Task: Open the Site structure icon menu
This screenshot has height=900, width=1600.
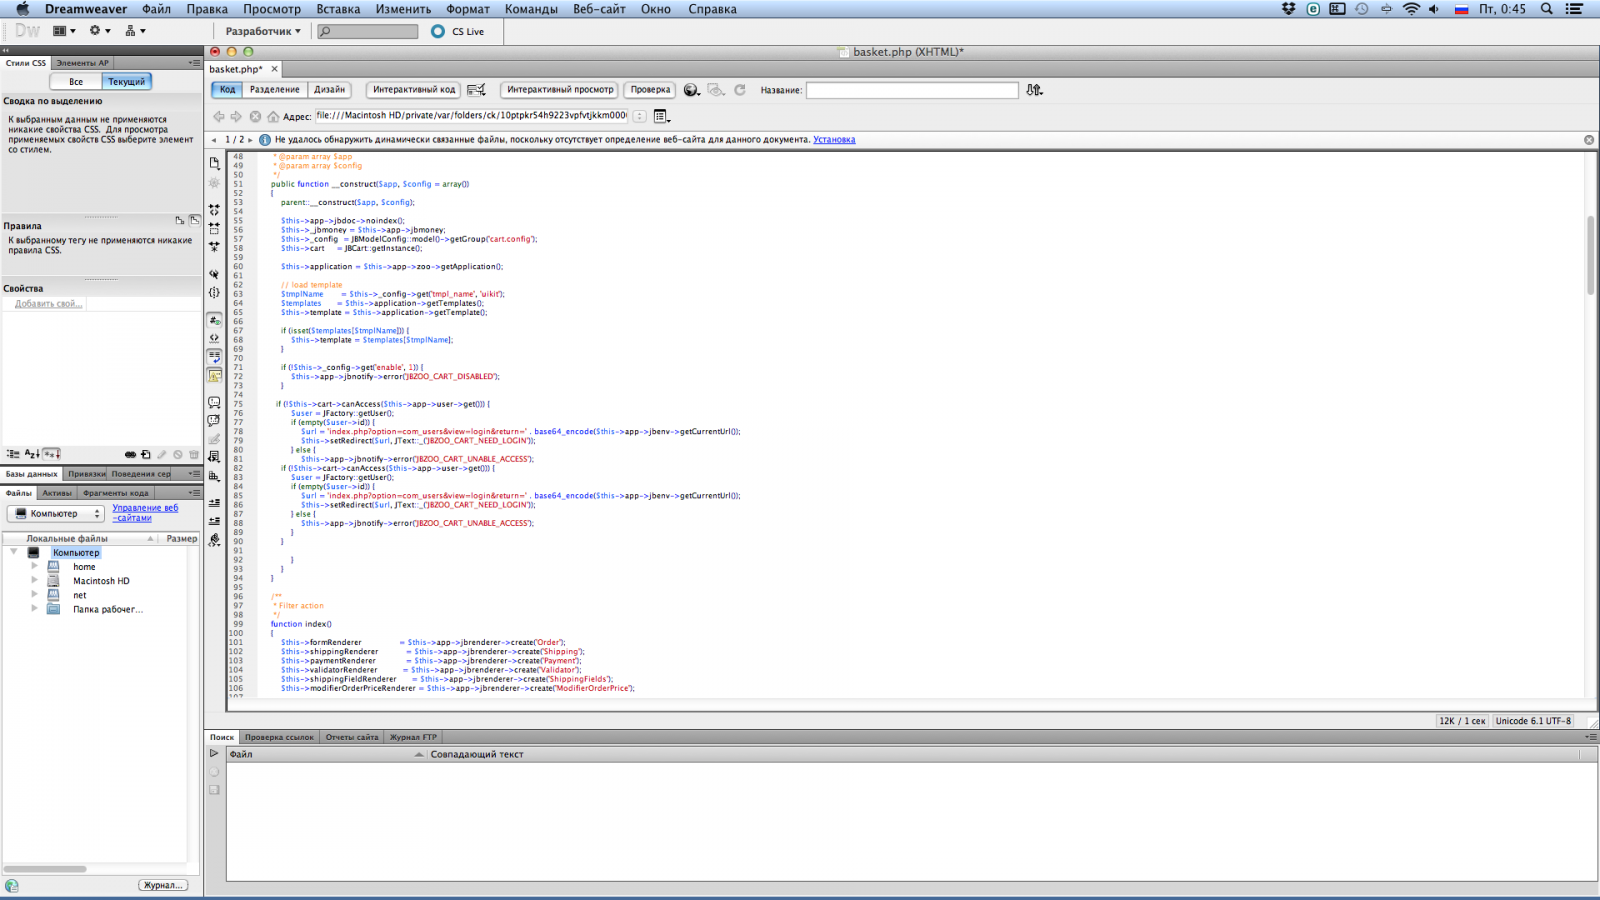Action: point(135,31)
